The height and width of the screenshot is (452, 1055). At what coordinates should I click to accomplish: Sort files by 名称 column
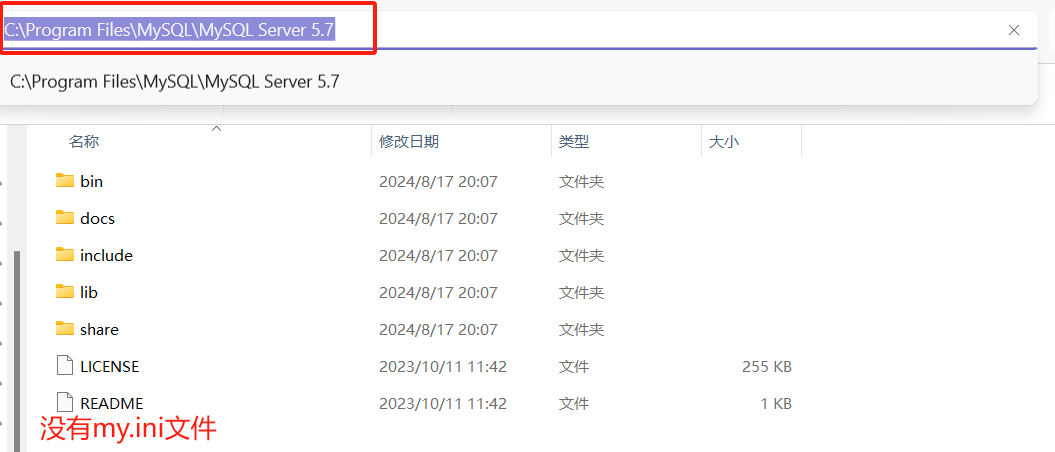(84, 142)
